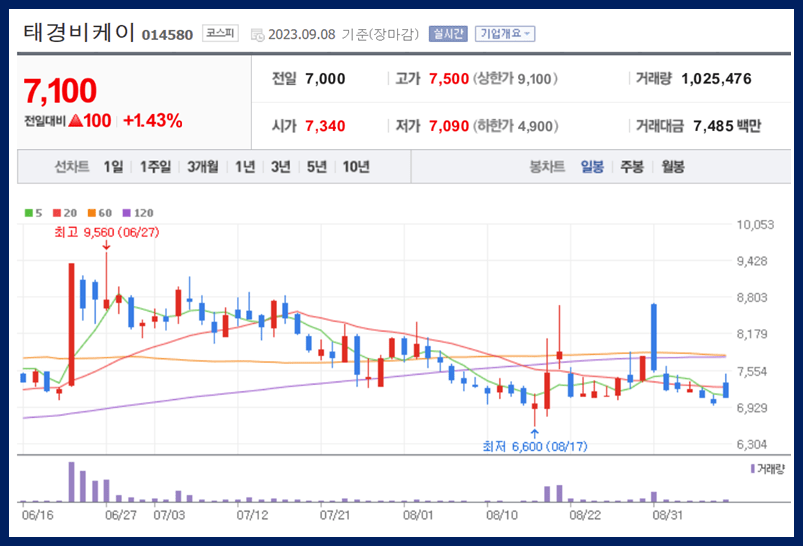The height and width of the screenshot is (546, 803).
Task: Open the 기업개요 dropdown
Action: point(505,34)
